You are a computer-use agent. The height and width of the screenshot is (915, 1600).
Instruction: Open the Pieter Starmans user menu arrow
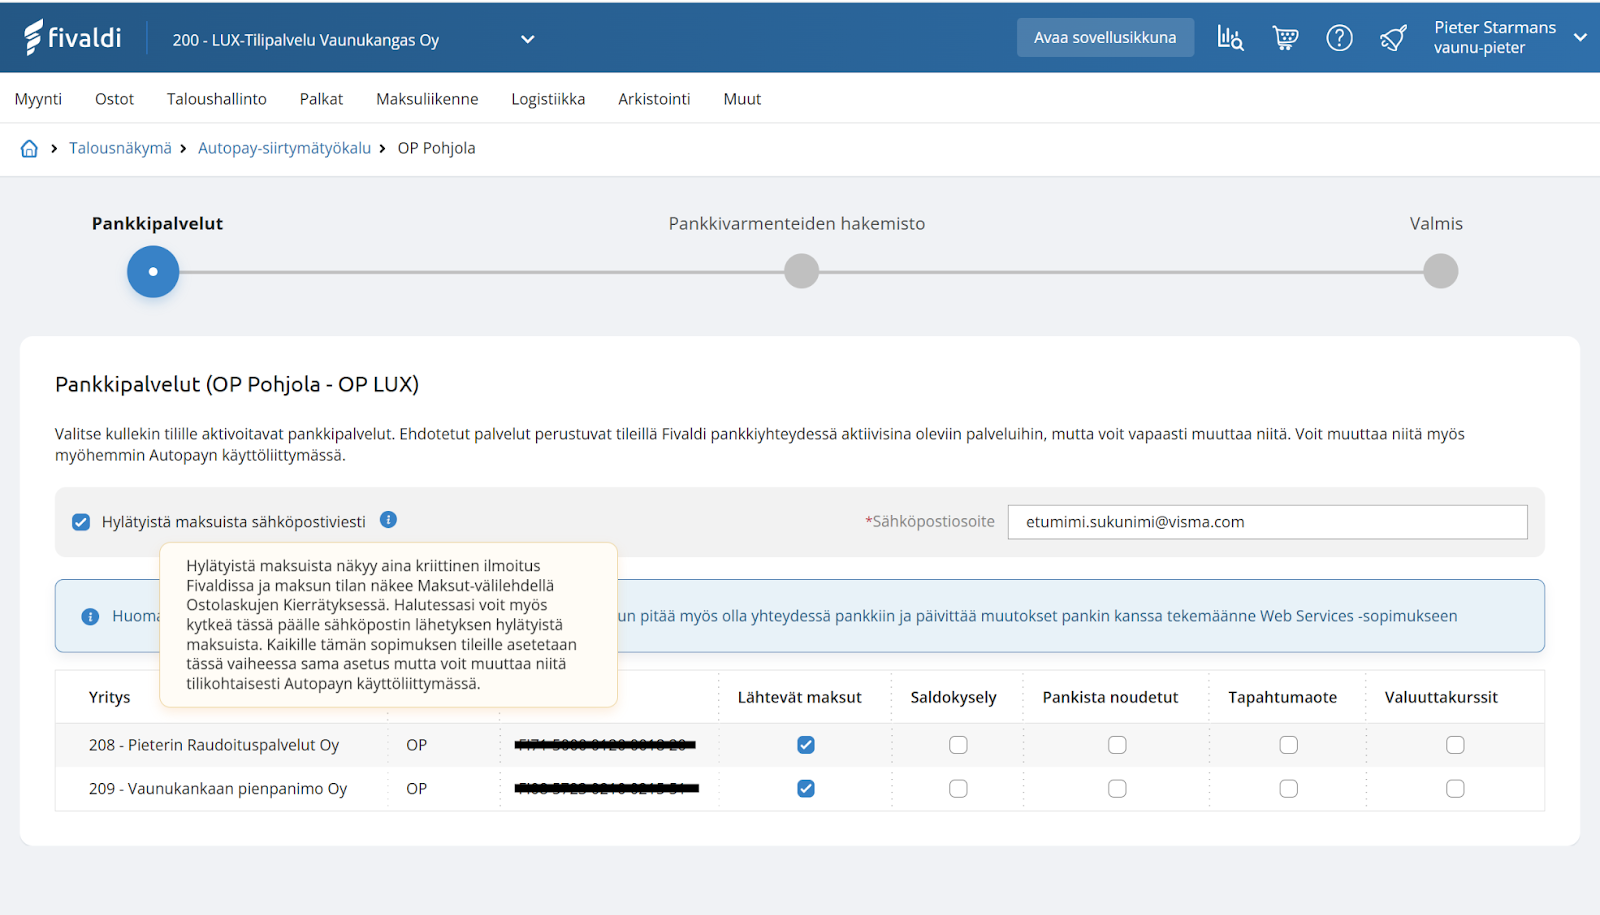click(1580, 38)
